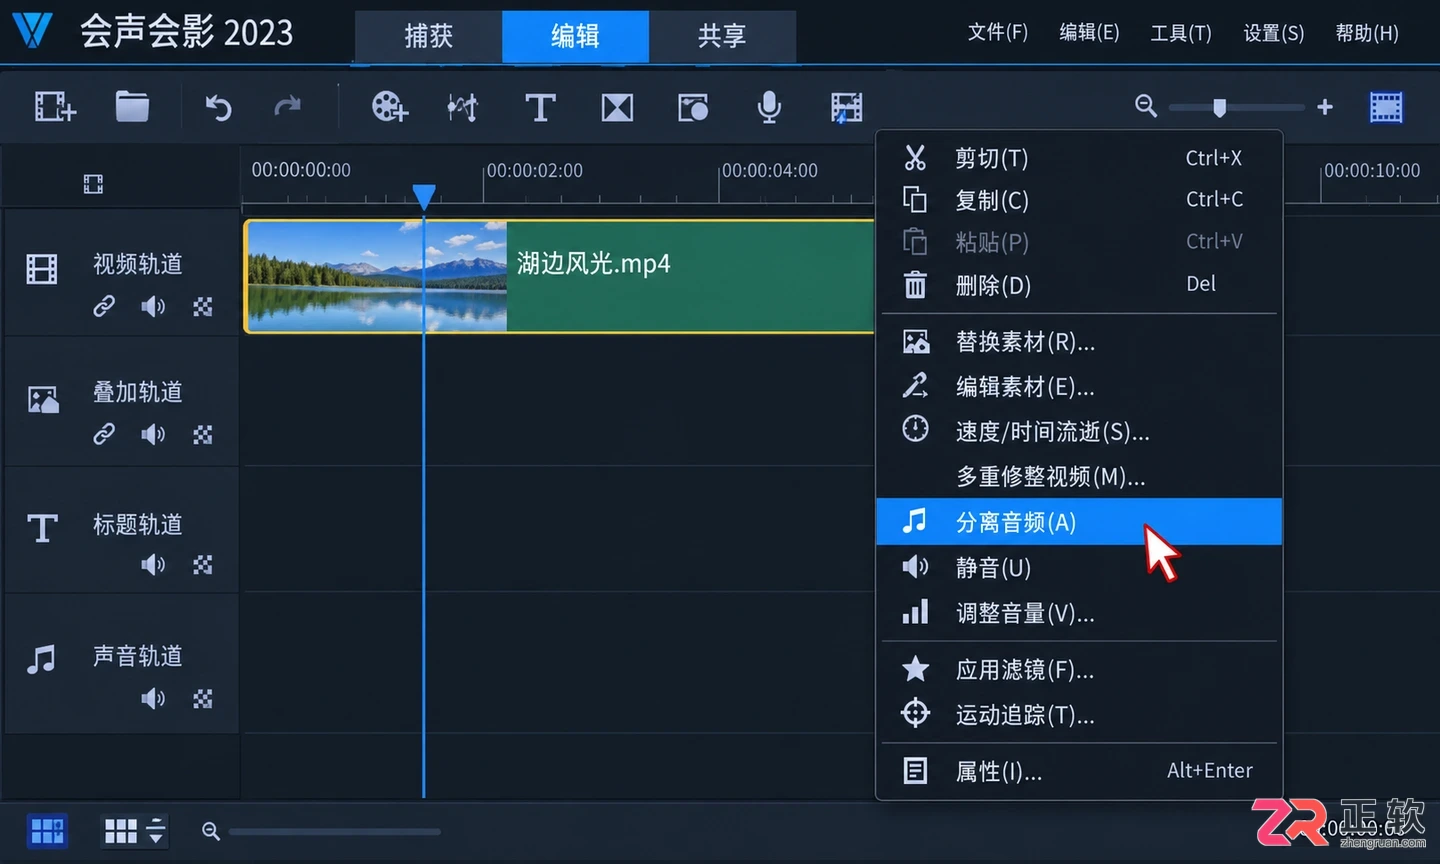The image size is (1440, 864).
Task: Open the 帮助(H) menu
Action: pos(1367,33)
